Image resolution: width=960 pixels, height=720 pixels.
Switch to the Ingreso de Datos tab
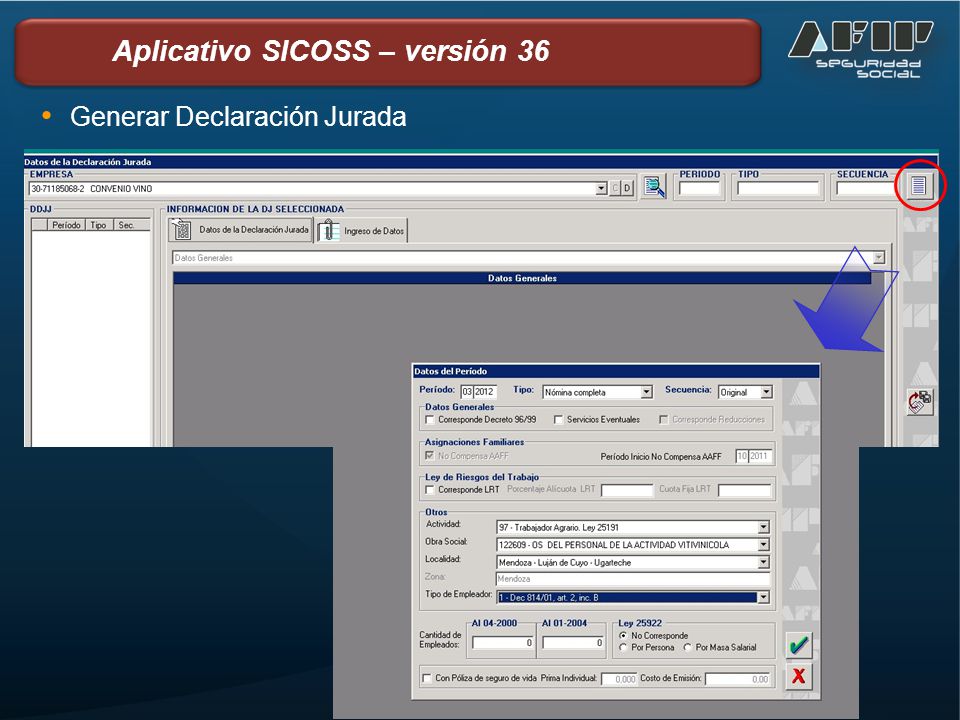[x=361, y=231]
